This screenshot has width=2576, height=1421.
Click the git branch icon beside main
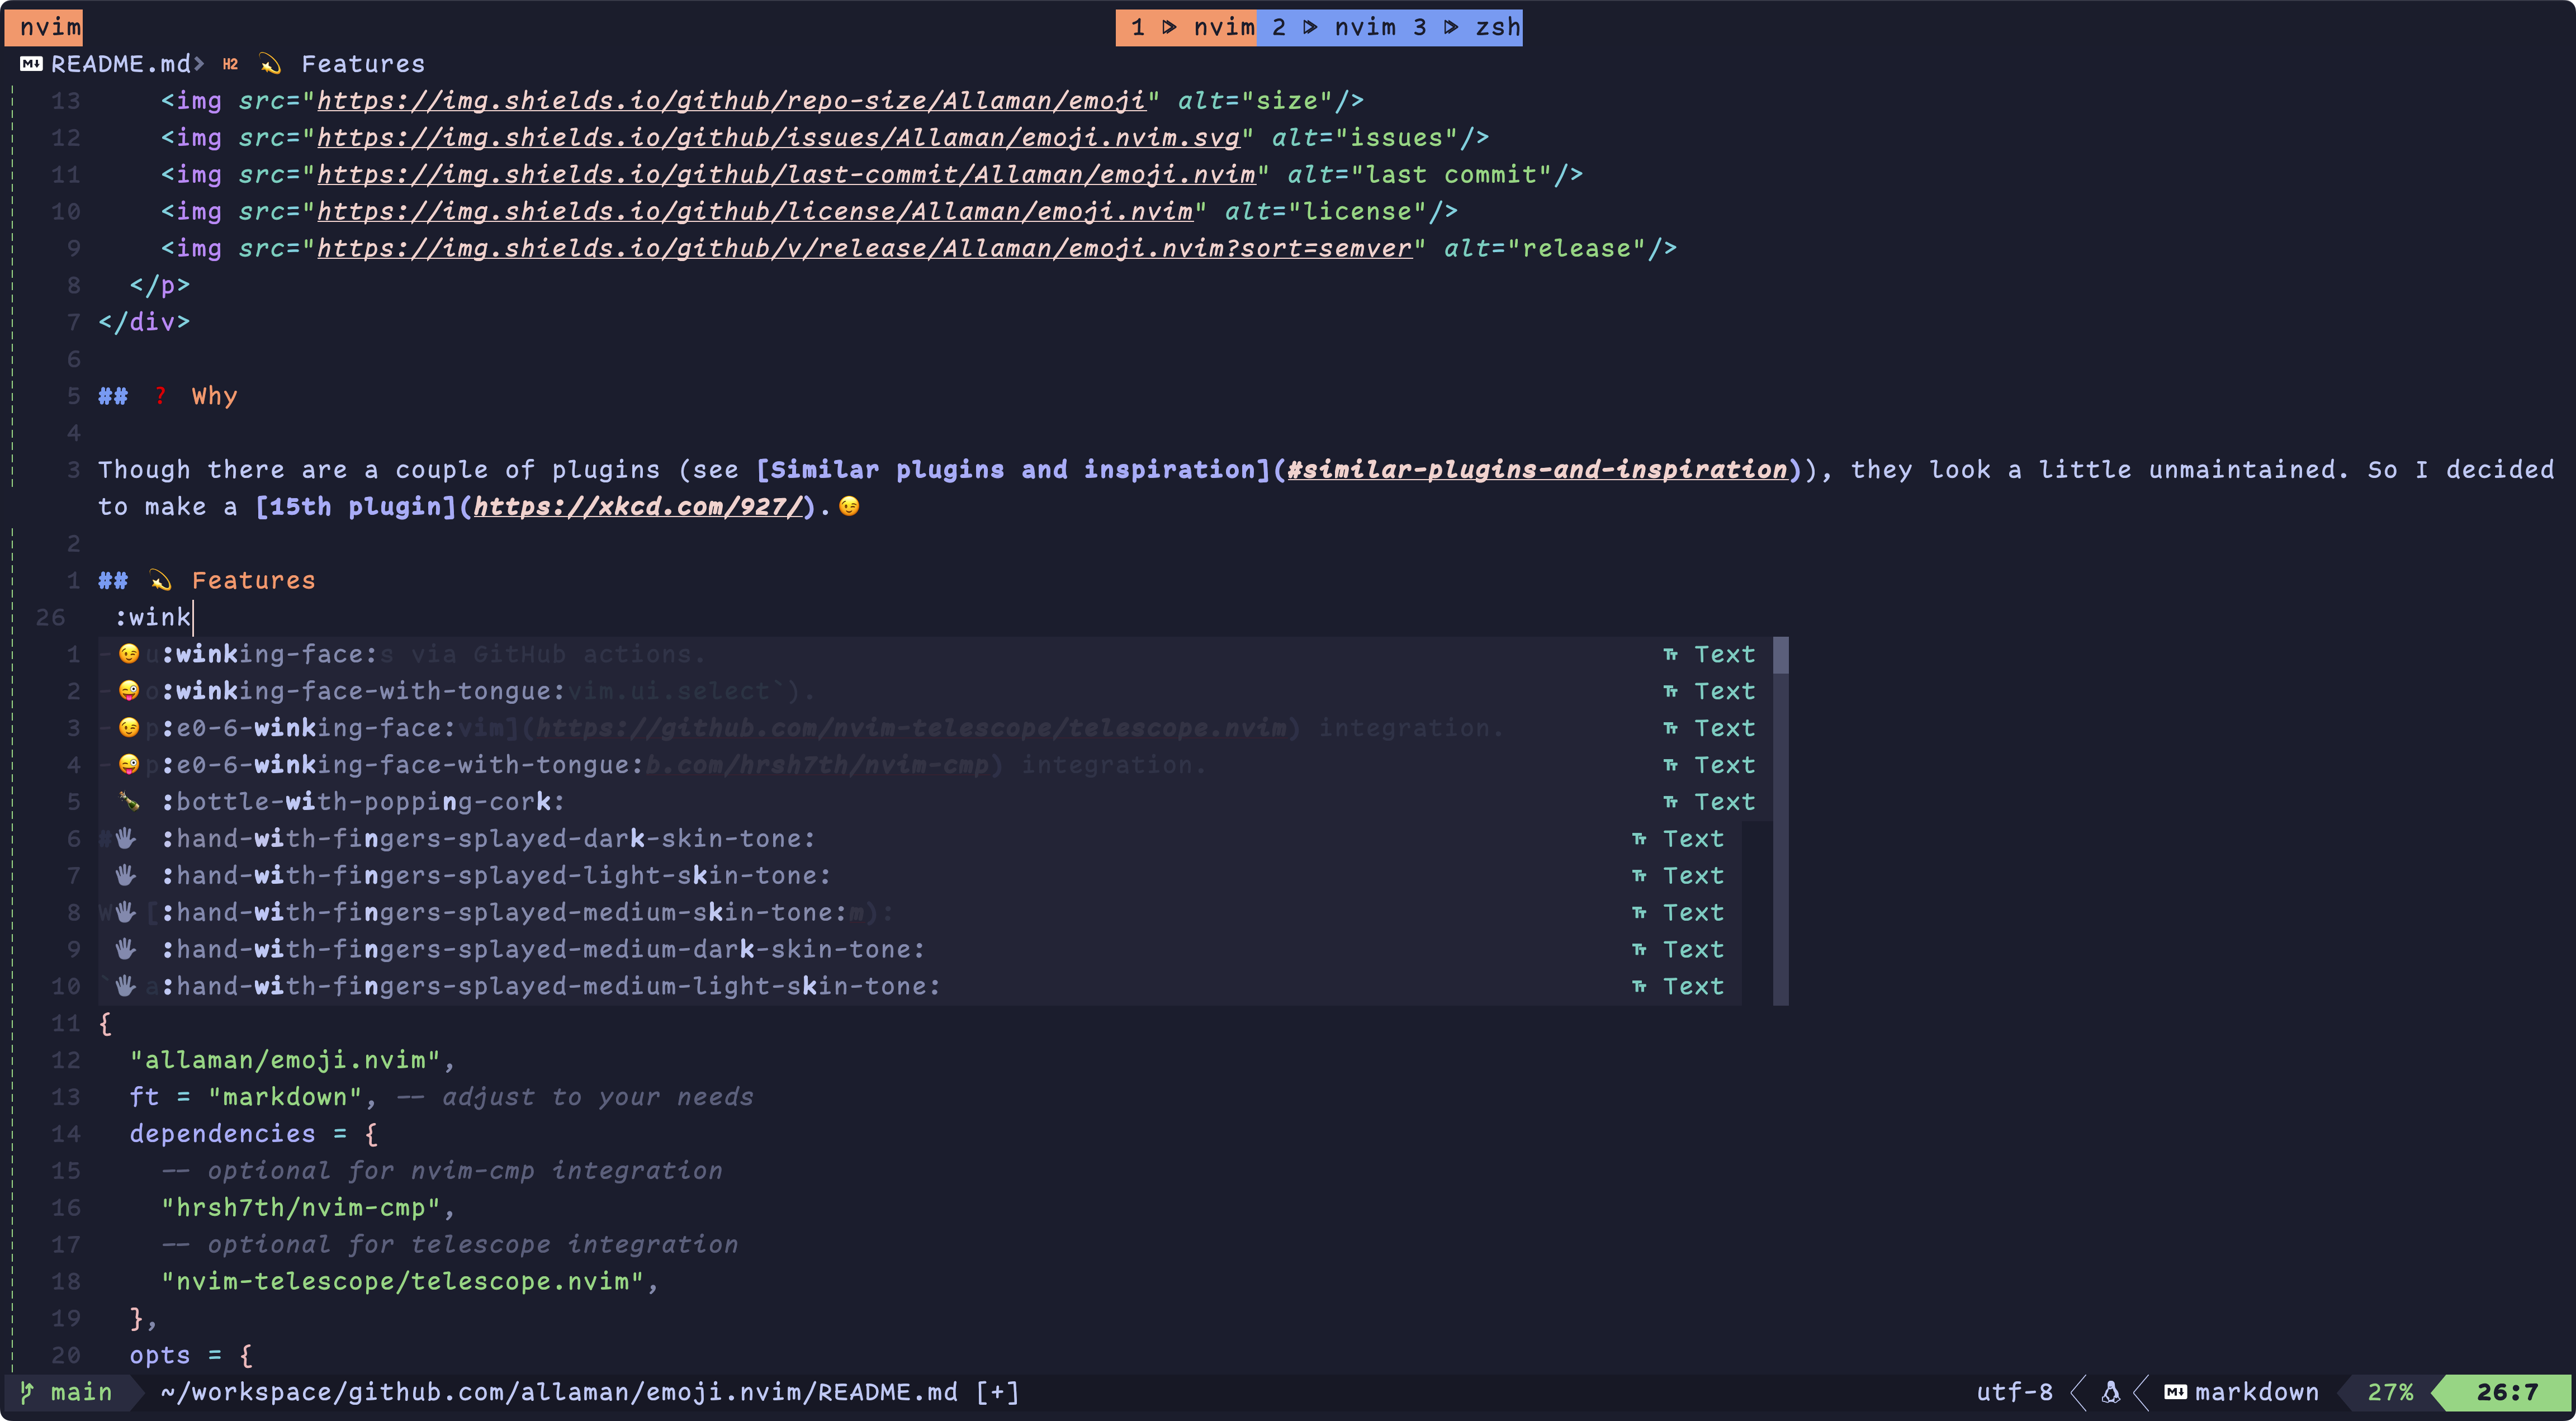27,1392
